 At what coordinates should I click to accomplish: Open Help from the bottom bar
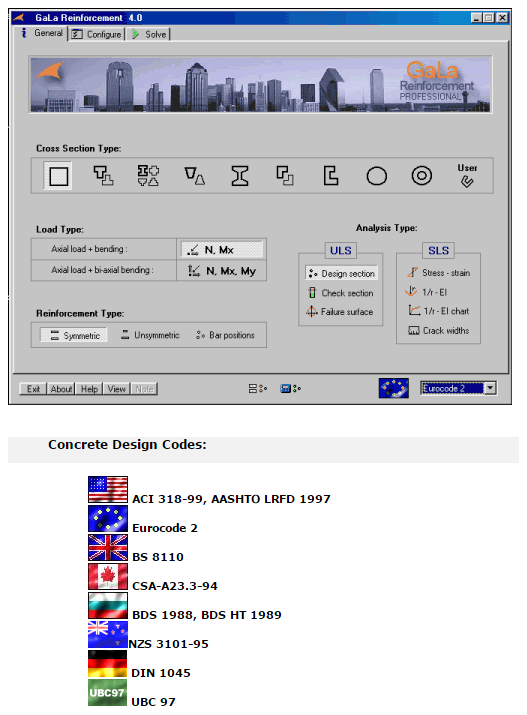[89, 389]
